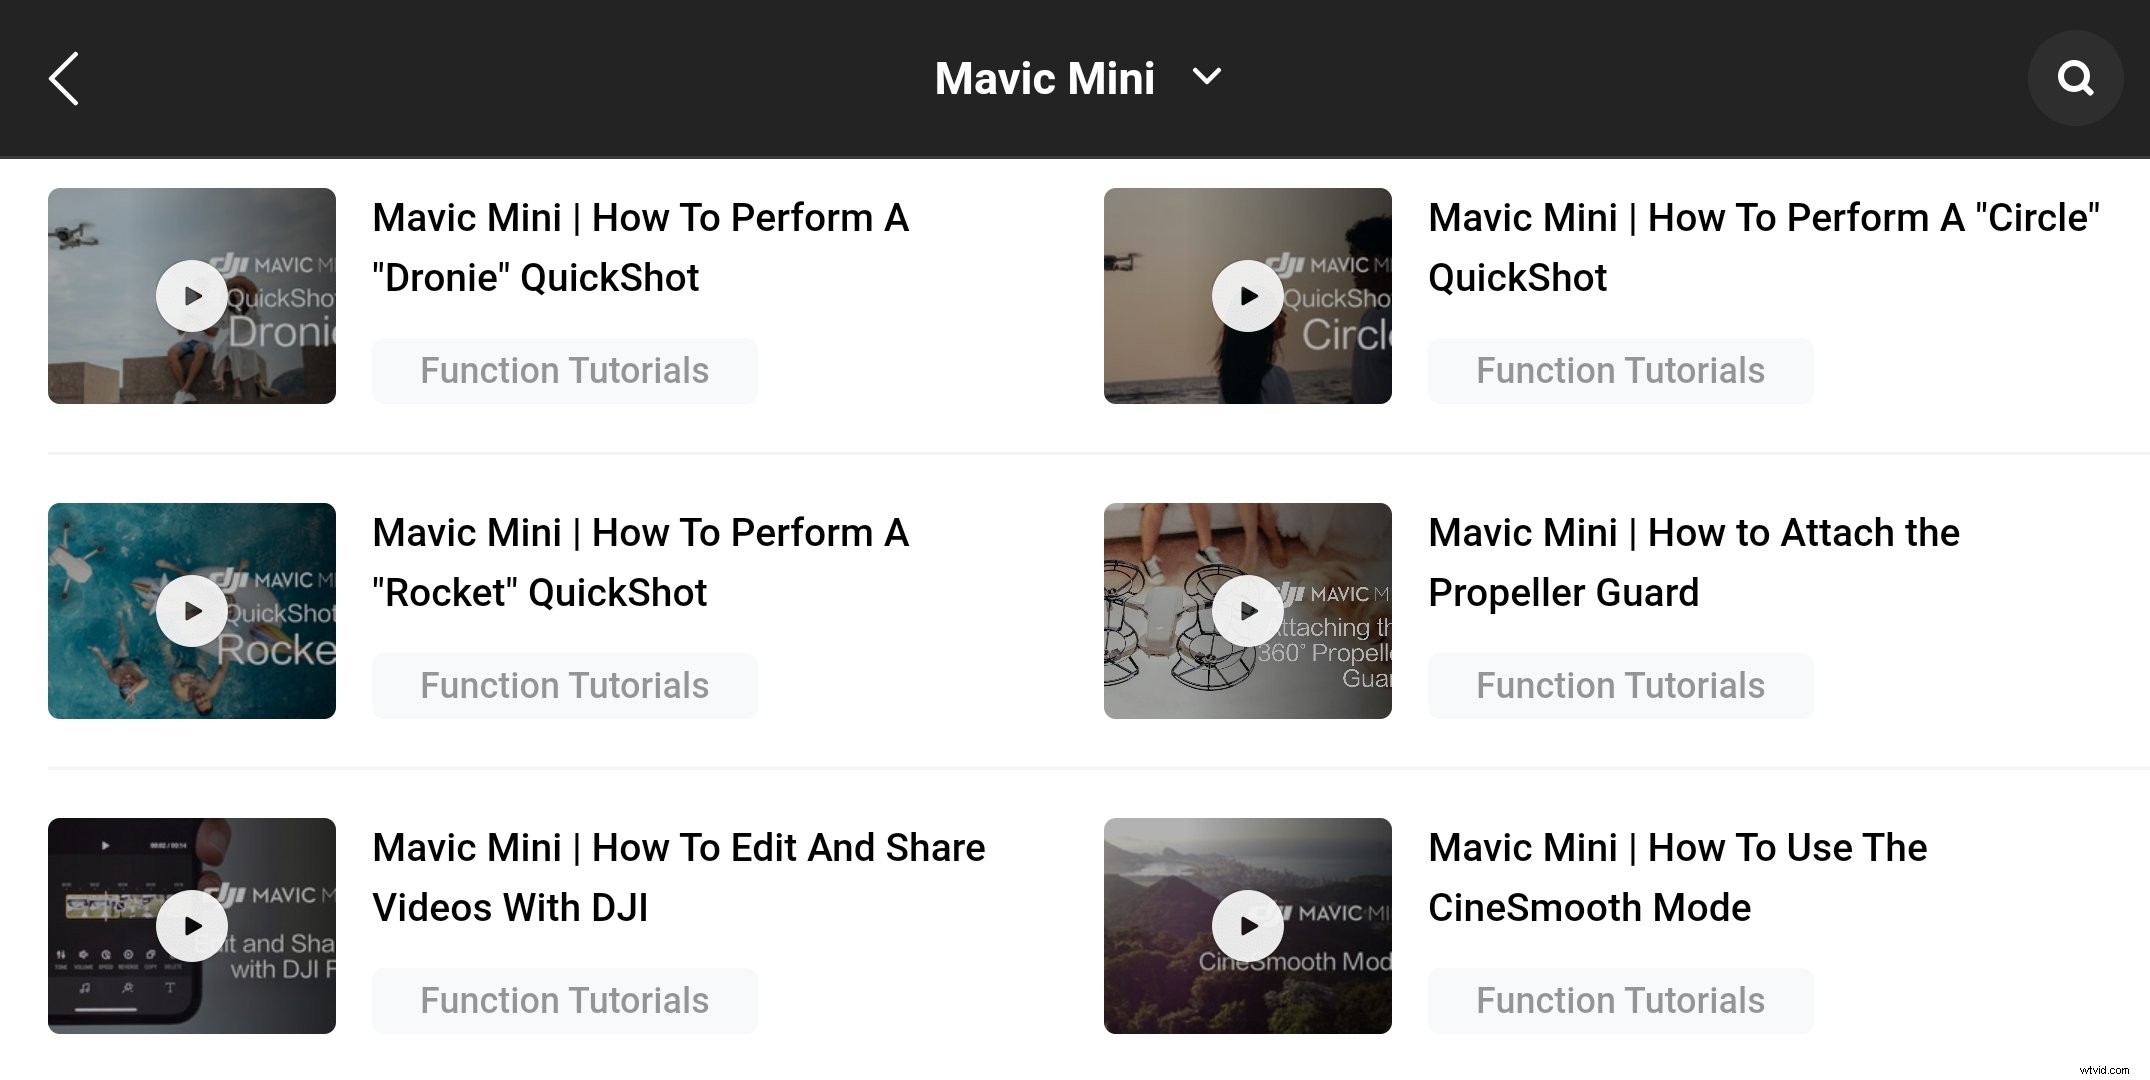Open Function Tutorials under the CineSmooth video
This screenshot has height=1080, width=2150.
1620,999
